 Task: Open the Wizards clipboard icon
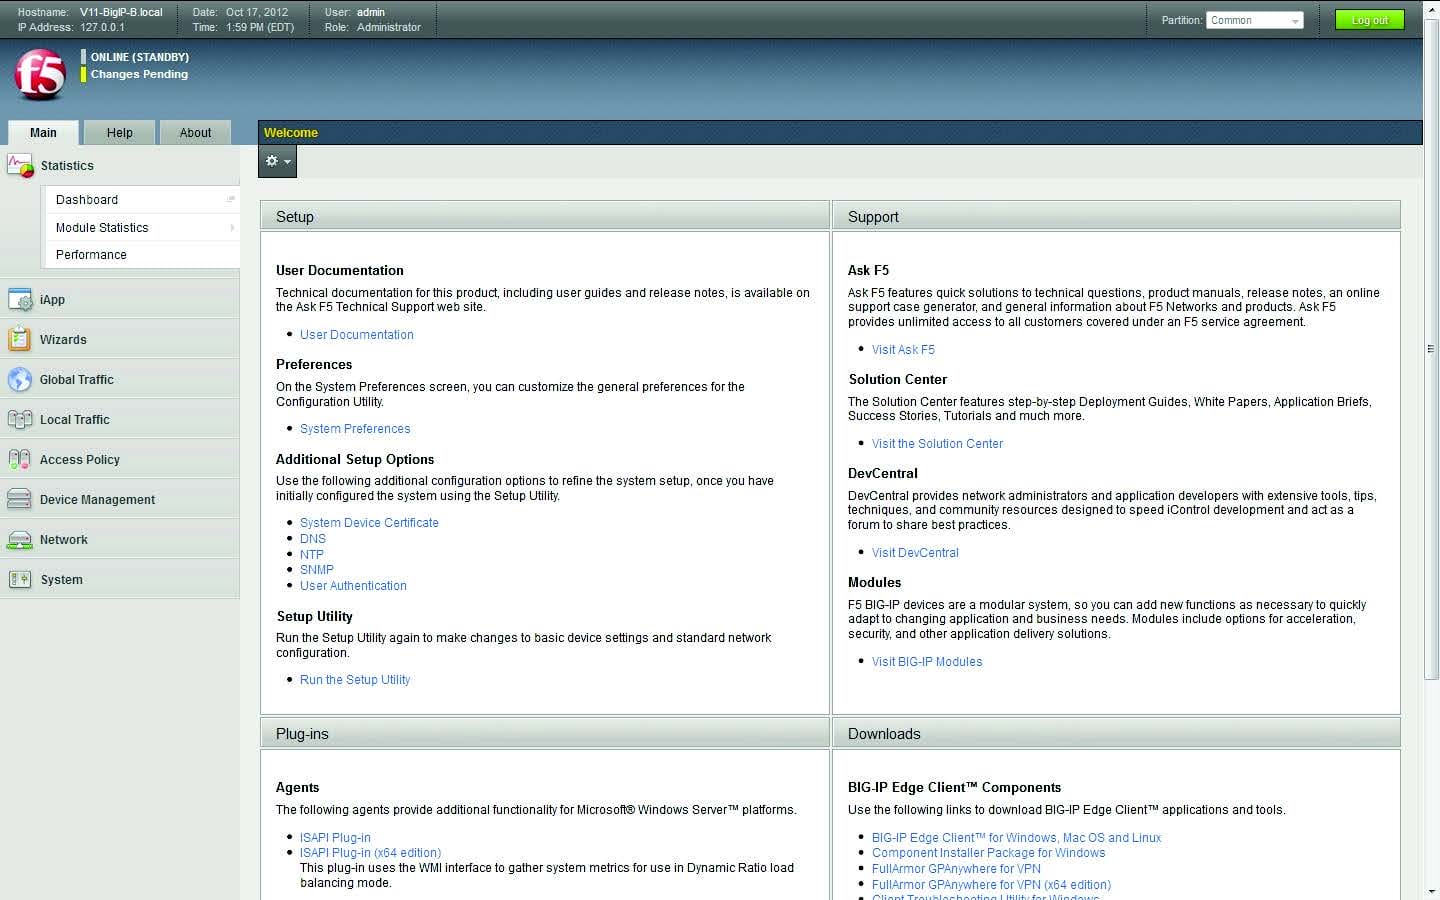[x=20, y=340]
